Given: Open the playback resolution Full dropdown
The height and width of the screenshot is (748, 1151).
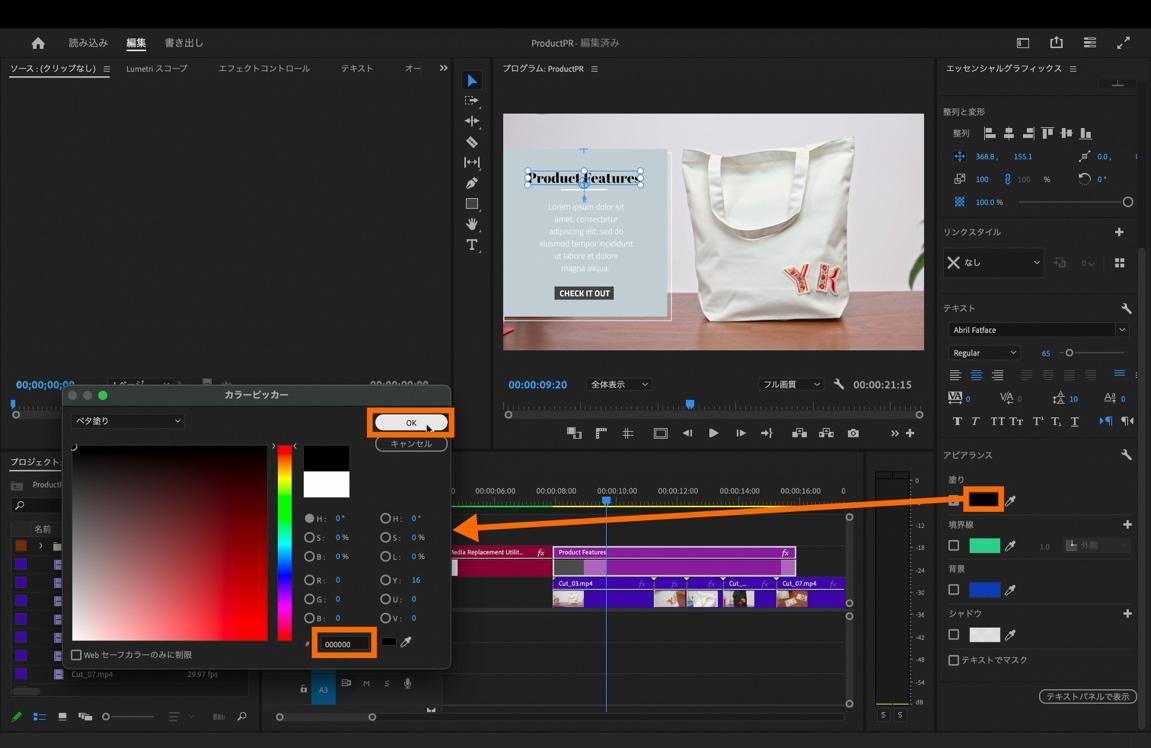Looking at the screenshot, I should tap(791, 384).
